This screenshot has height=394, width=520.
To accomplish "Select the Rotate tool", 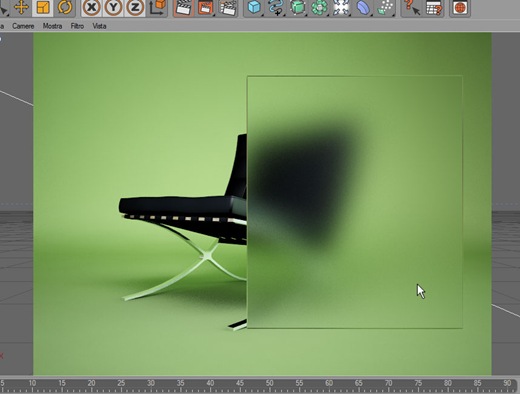I will (65, 7).
